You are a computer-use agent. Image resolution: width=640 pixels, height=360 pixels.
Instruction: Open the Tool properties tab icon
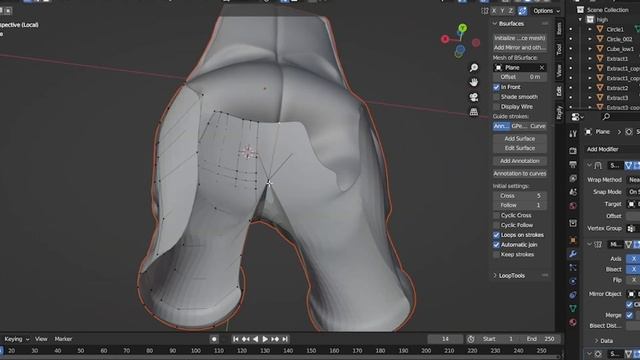(573, 134)
